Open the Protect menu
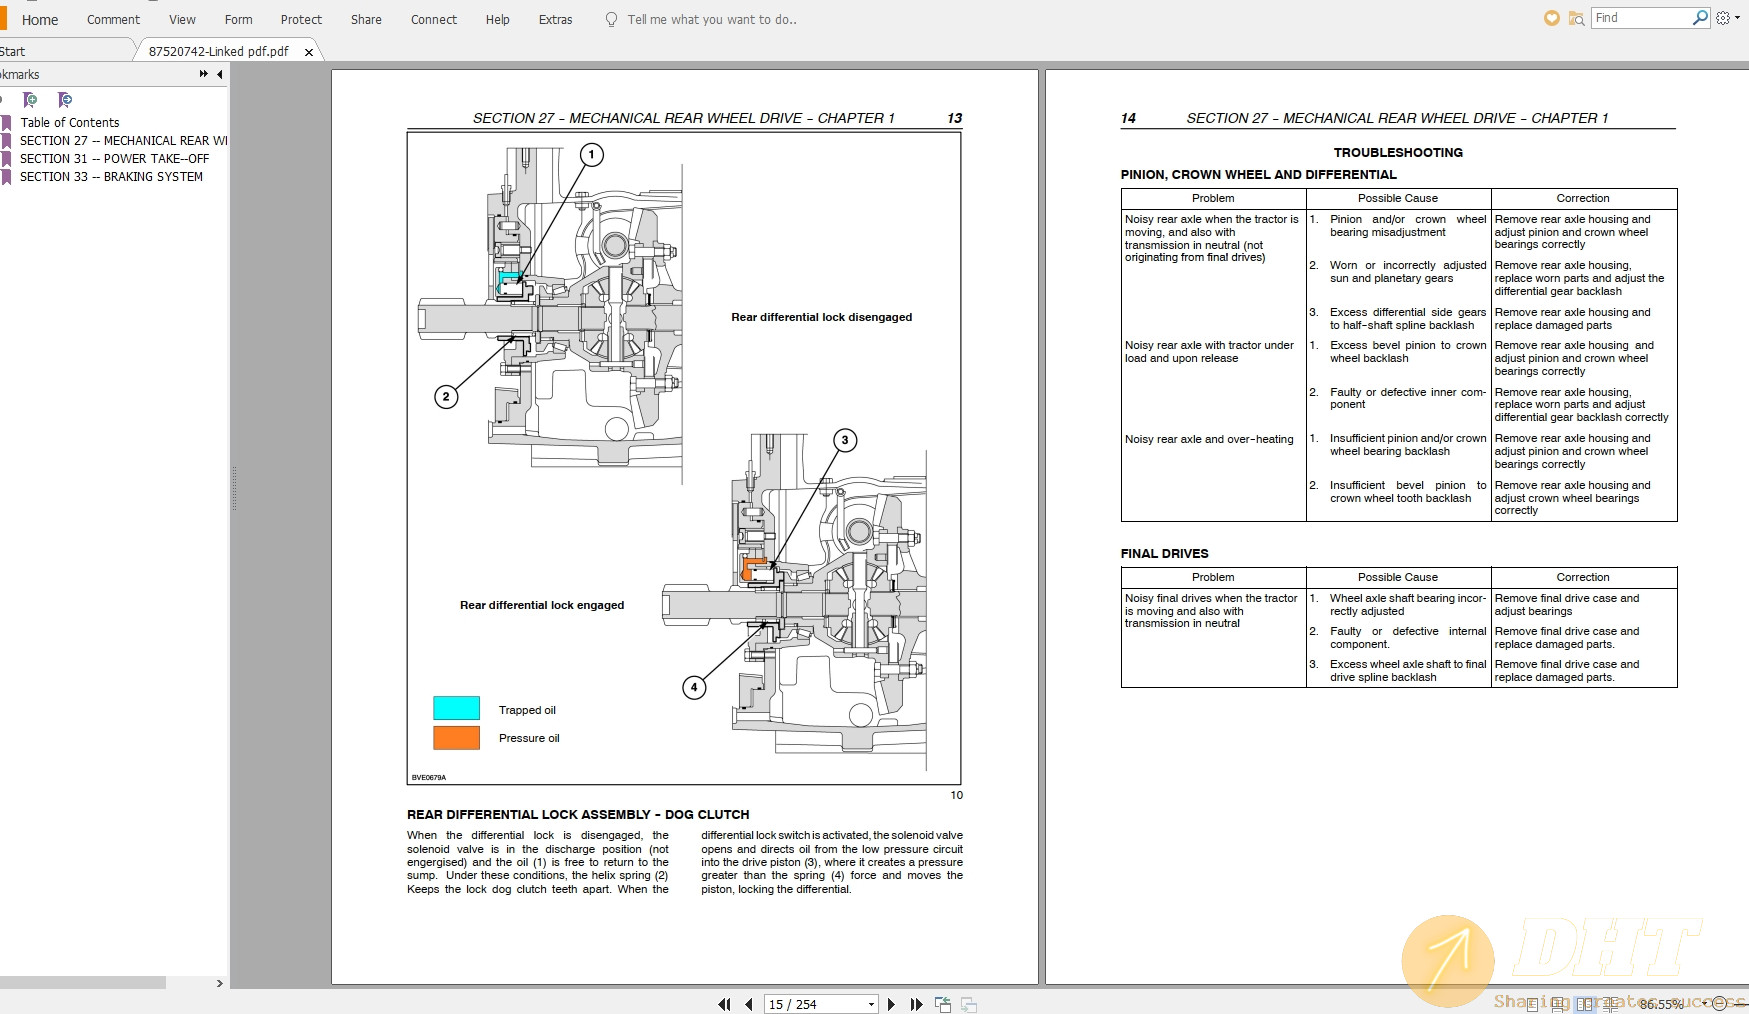Screen dimensions: 1749x1014 click(x=301, y=19)
